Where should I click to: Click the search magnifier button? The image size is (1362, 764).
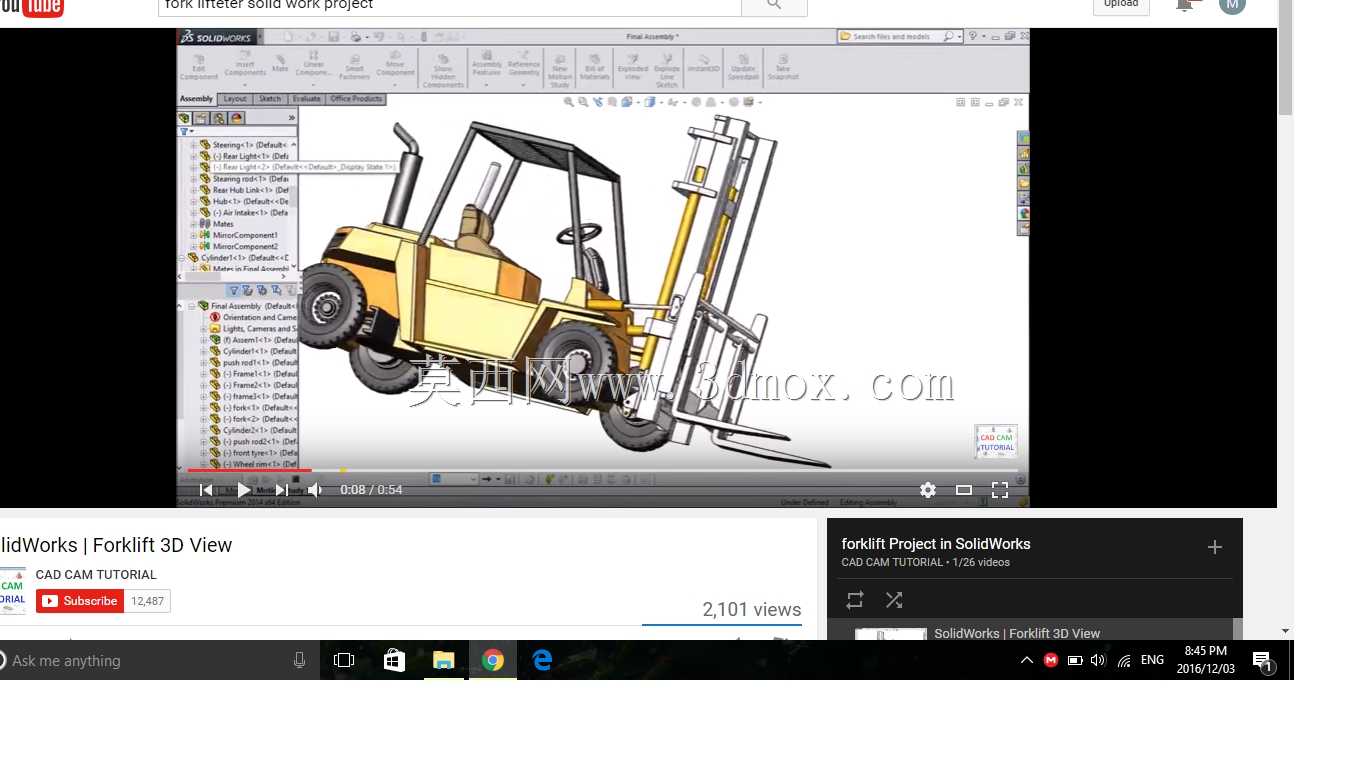click(x=774, y=6)
